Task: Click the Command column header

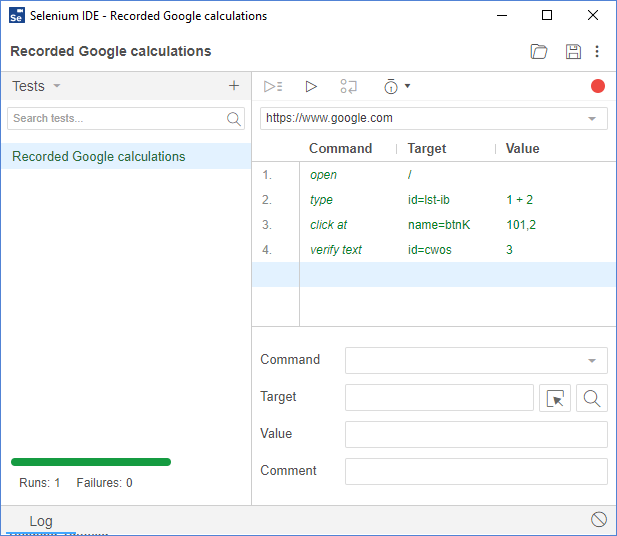Action: click(x=340, y=148)
